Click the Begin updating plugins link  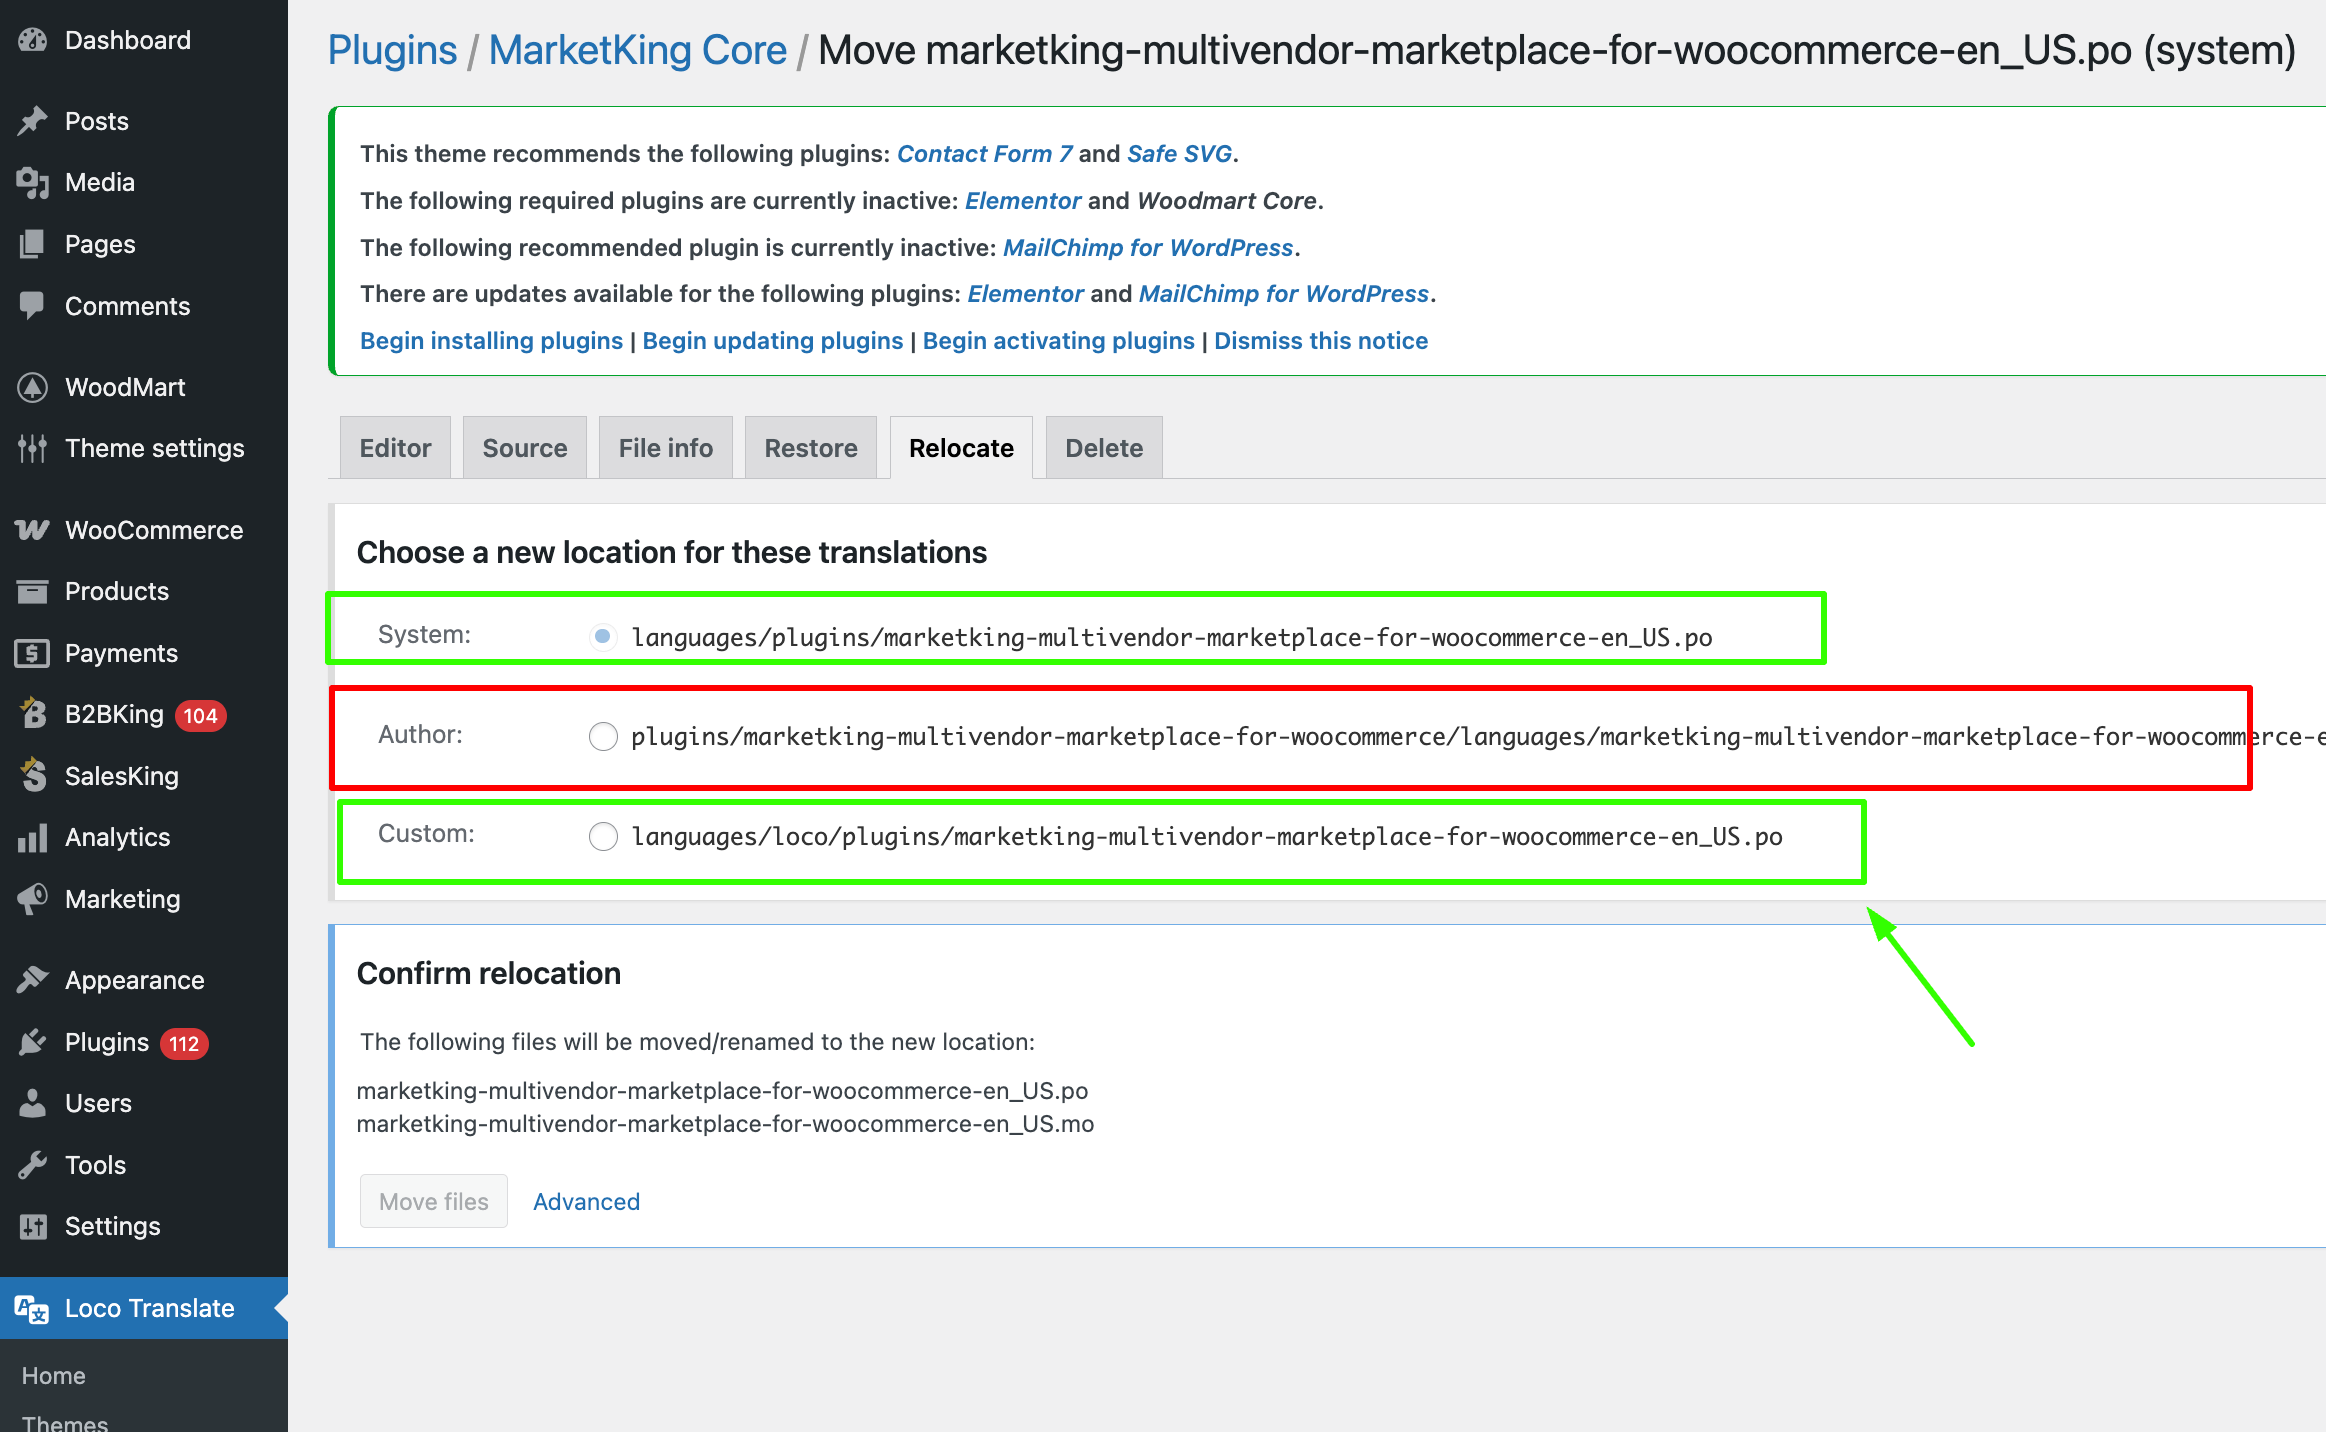click(x=772, y=341)
